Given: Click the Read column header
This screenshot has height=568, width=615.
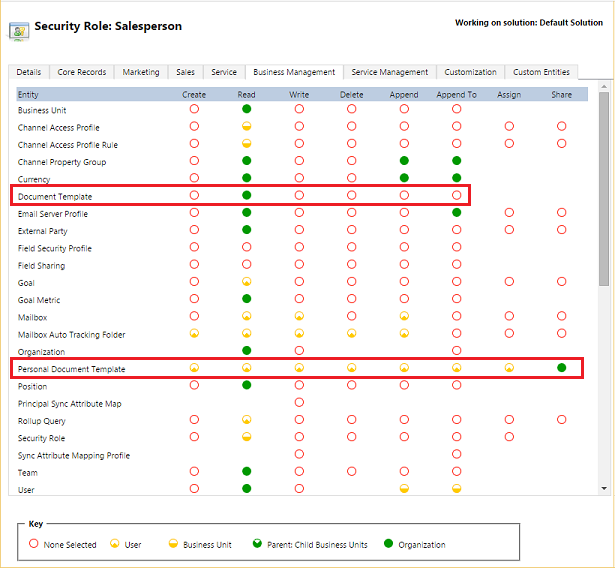Looking at the screenshot, I should click(x=246, y=93).
